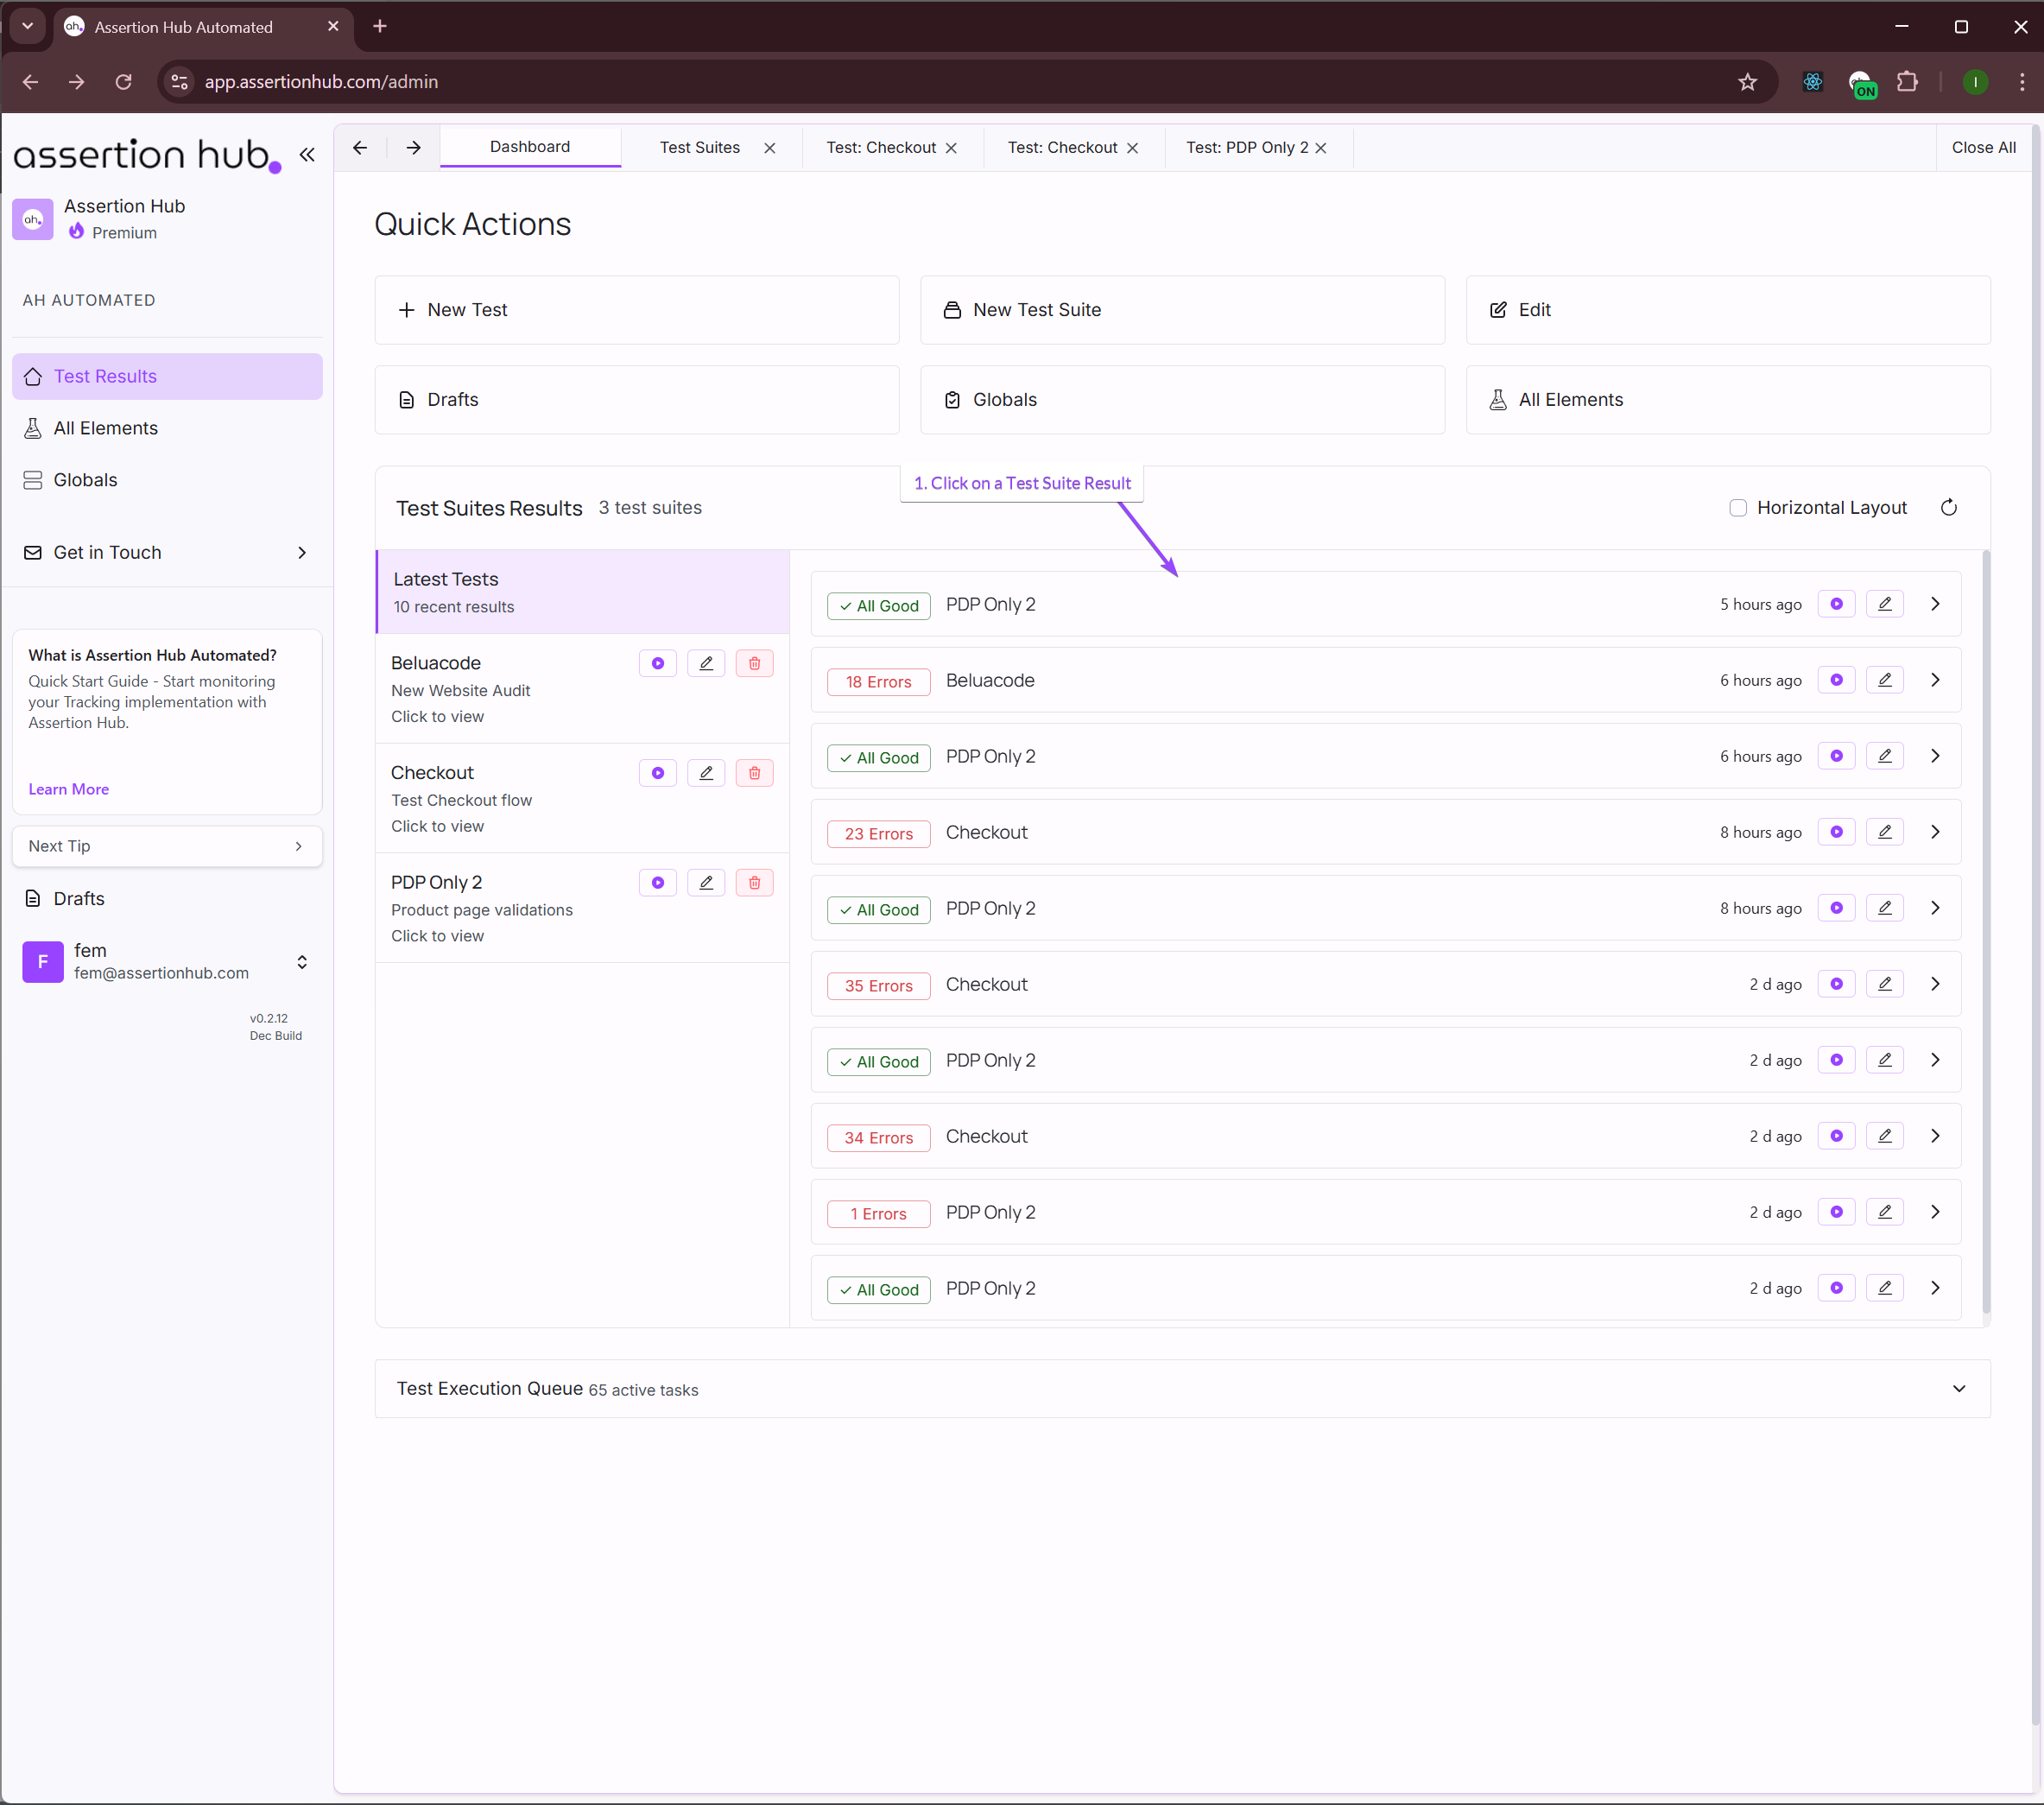This screenshot has height=1805, width=2044.
Task: Close the Test: PDP Only 2 tab
Action: [x=1322, y=147]
